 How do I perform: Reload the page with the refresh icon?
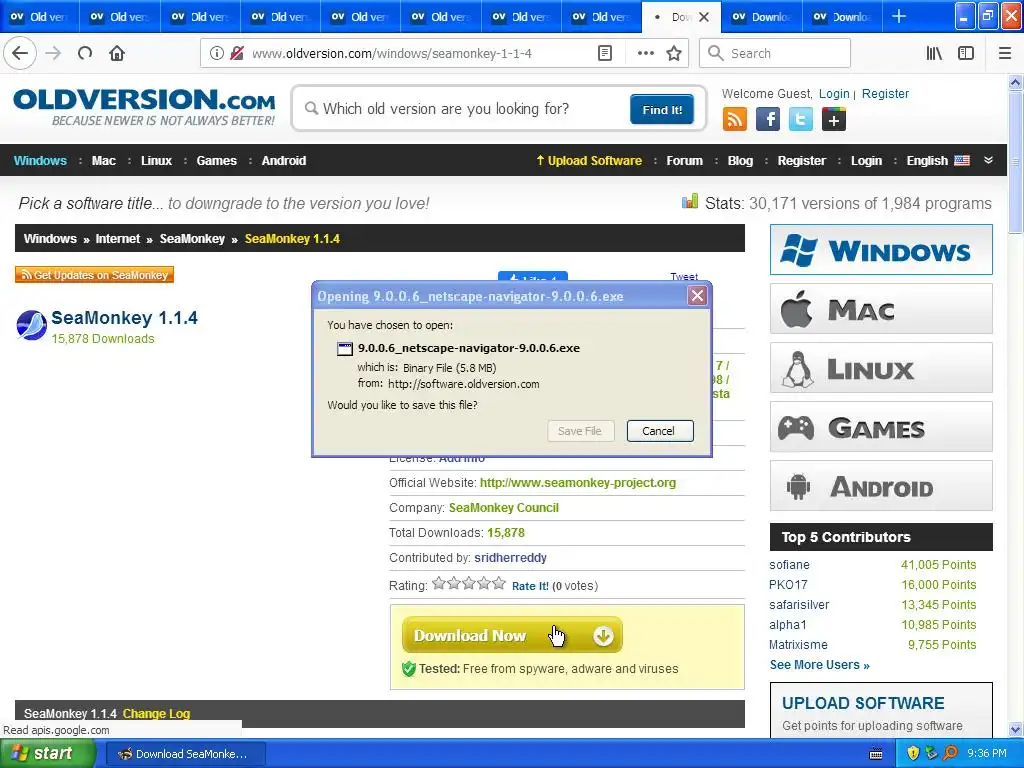coord(85,54)
